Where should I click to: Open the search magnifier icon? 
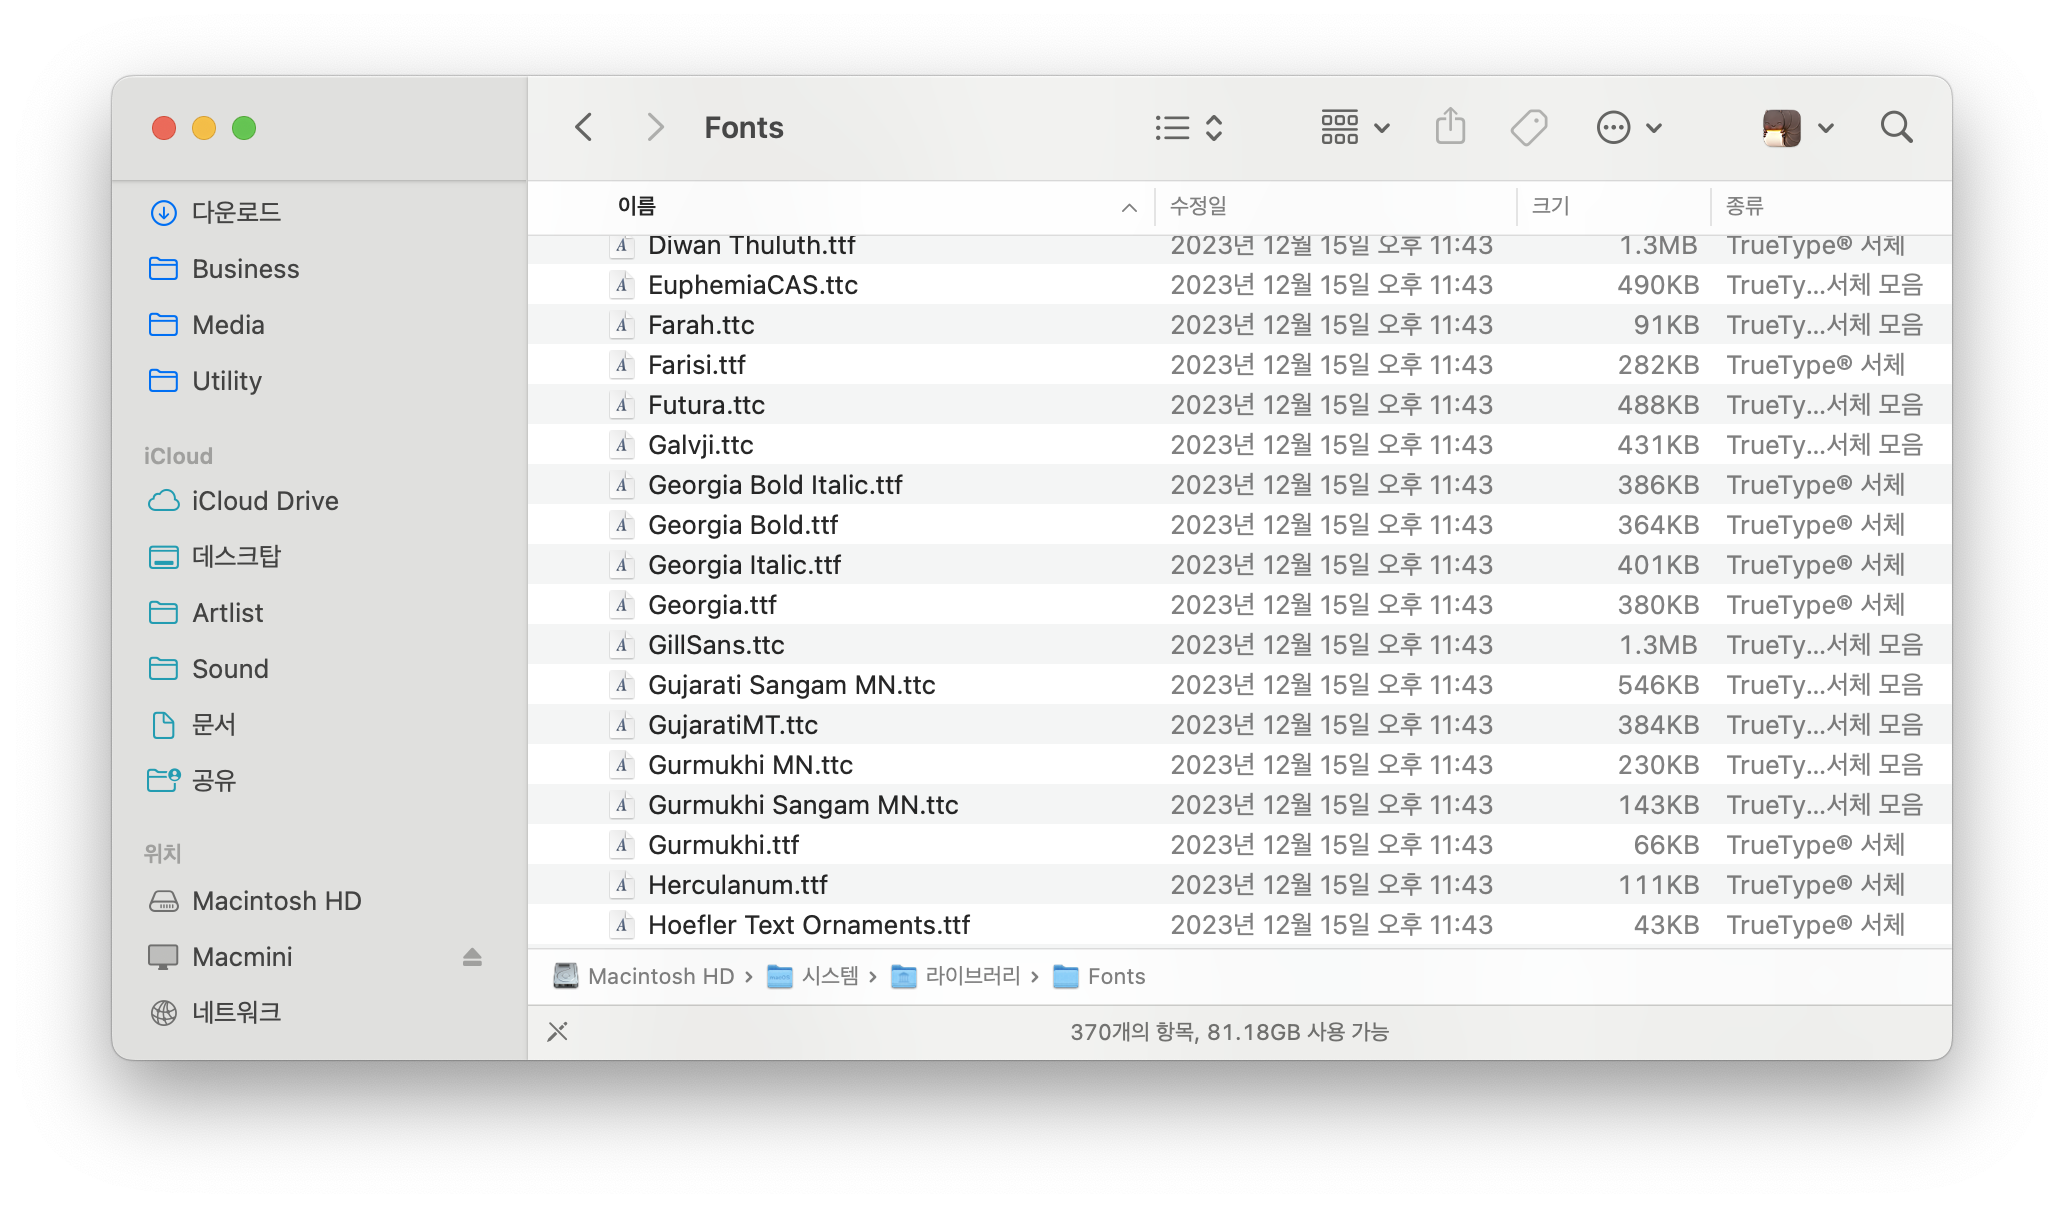(1896, 128)
